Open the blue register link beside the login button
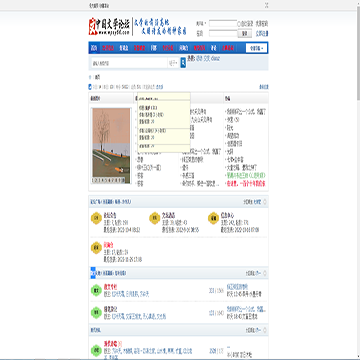 [x=262, y=33]
